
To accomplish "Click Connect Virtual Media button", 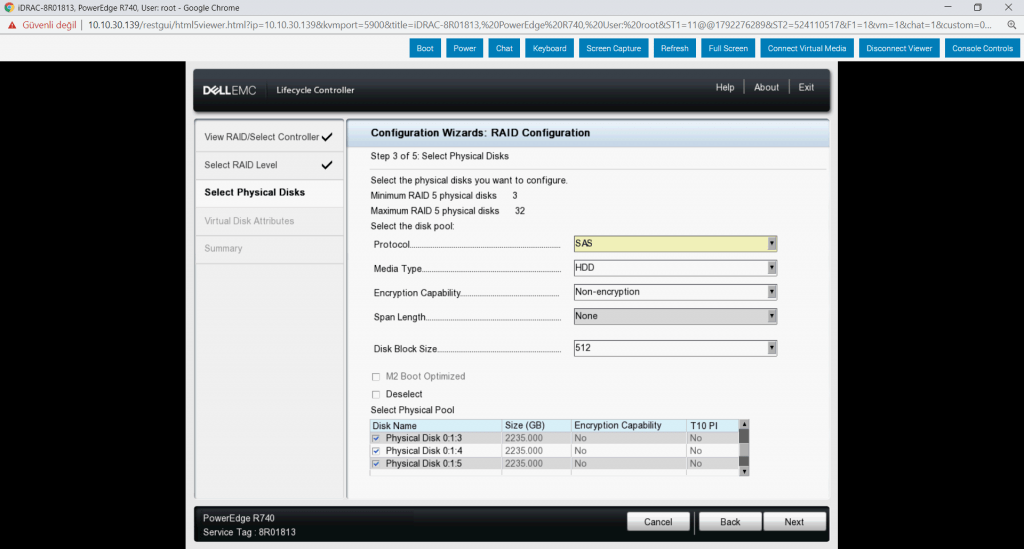I will click(806, 48).
